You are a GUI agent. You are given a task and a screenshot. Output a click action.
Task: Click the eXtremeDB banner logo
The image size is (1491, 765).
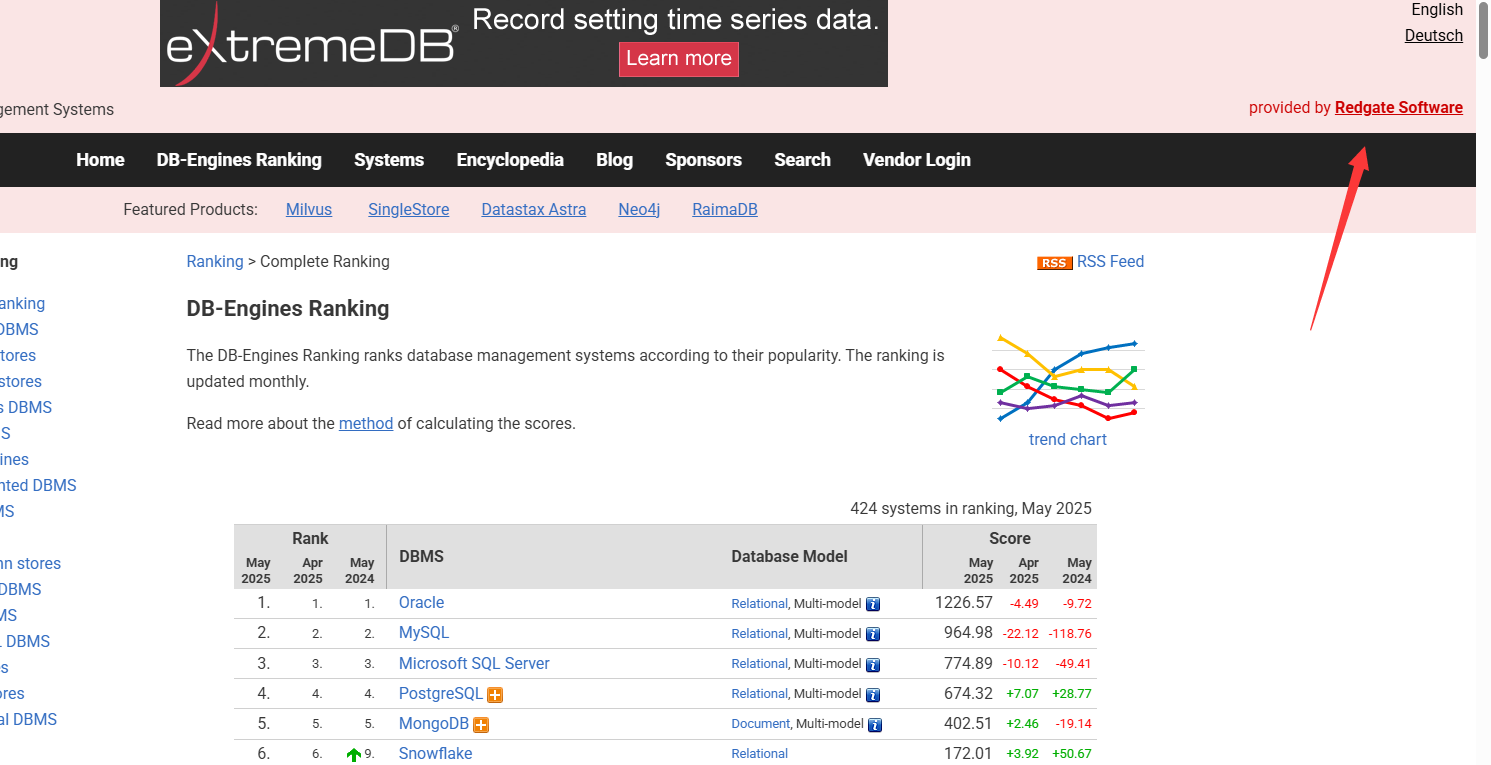[x=312, y=46]
